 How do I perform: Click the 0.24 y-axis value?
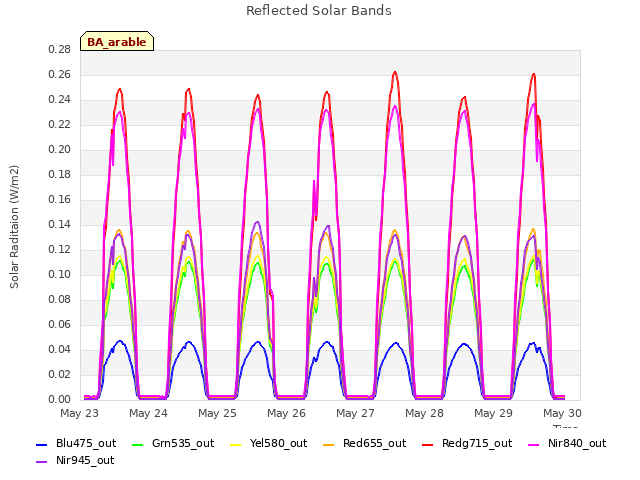click(60, 100)
